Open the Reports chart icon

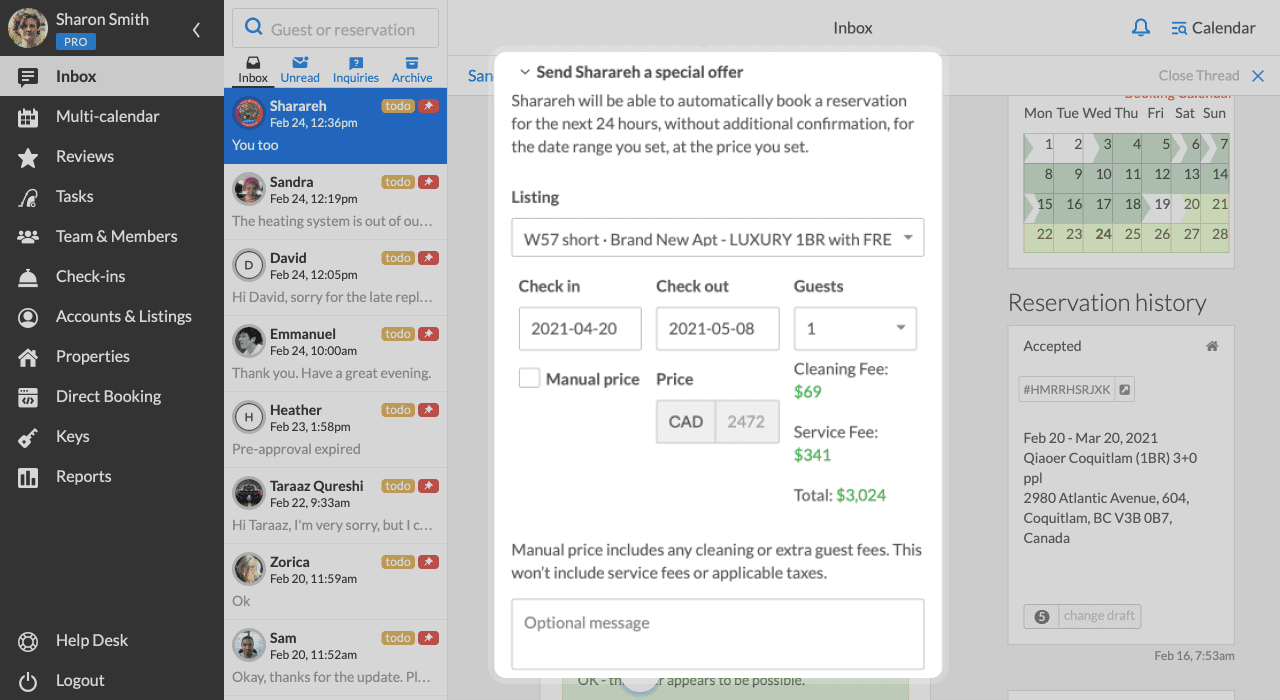coord(28,477)
